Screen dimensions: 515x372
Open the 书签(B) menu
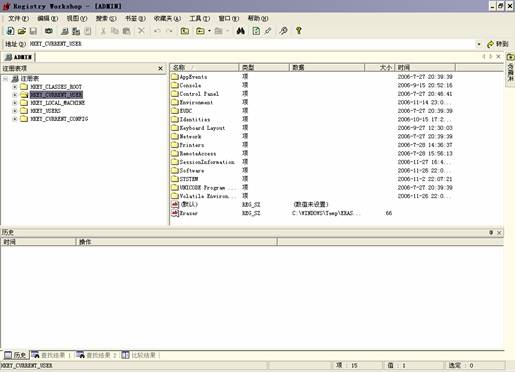[x=135, y=18]
